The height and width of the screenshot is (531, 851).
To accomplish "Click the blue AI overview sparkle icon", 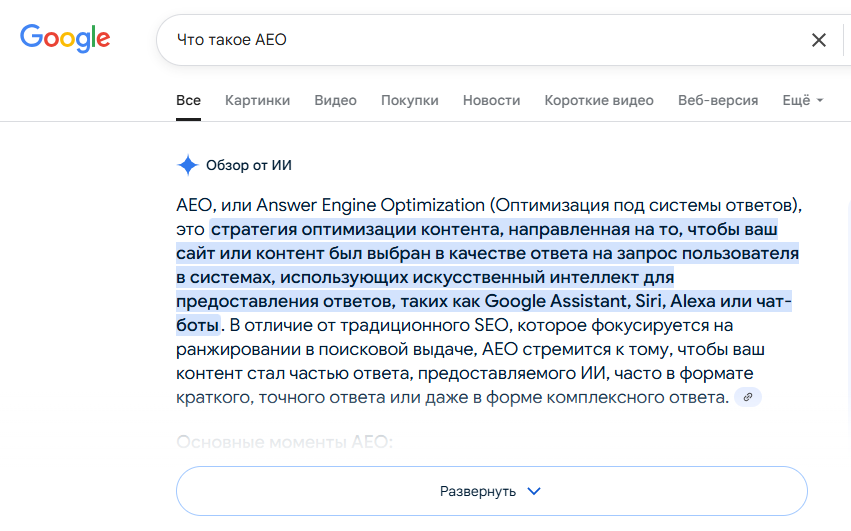I will (188, 165).
